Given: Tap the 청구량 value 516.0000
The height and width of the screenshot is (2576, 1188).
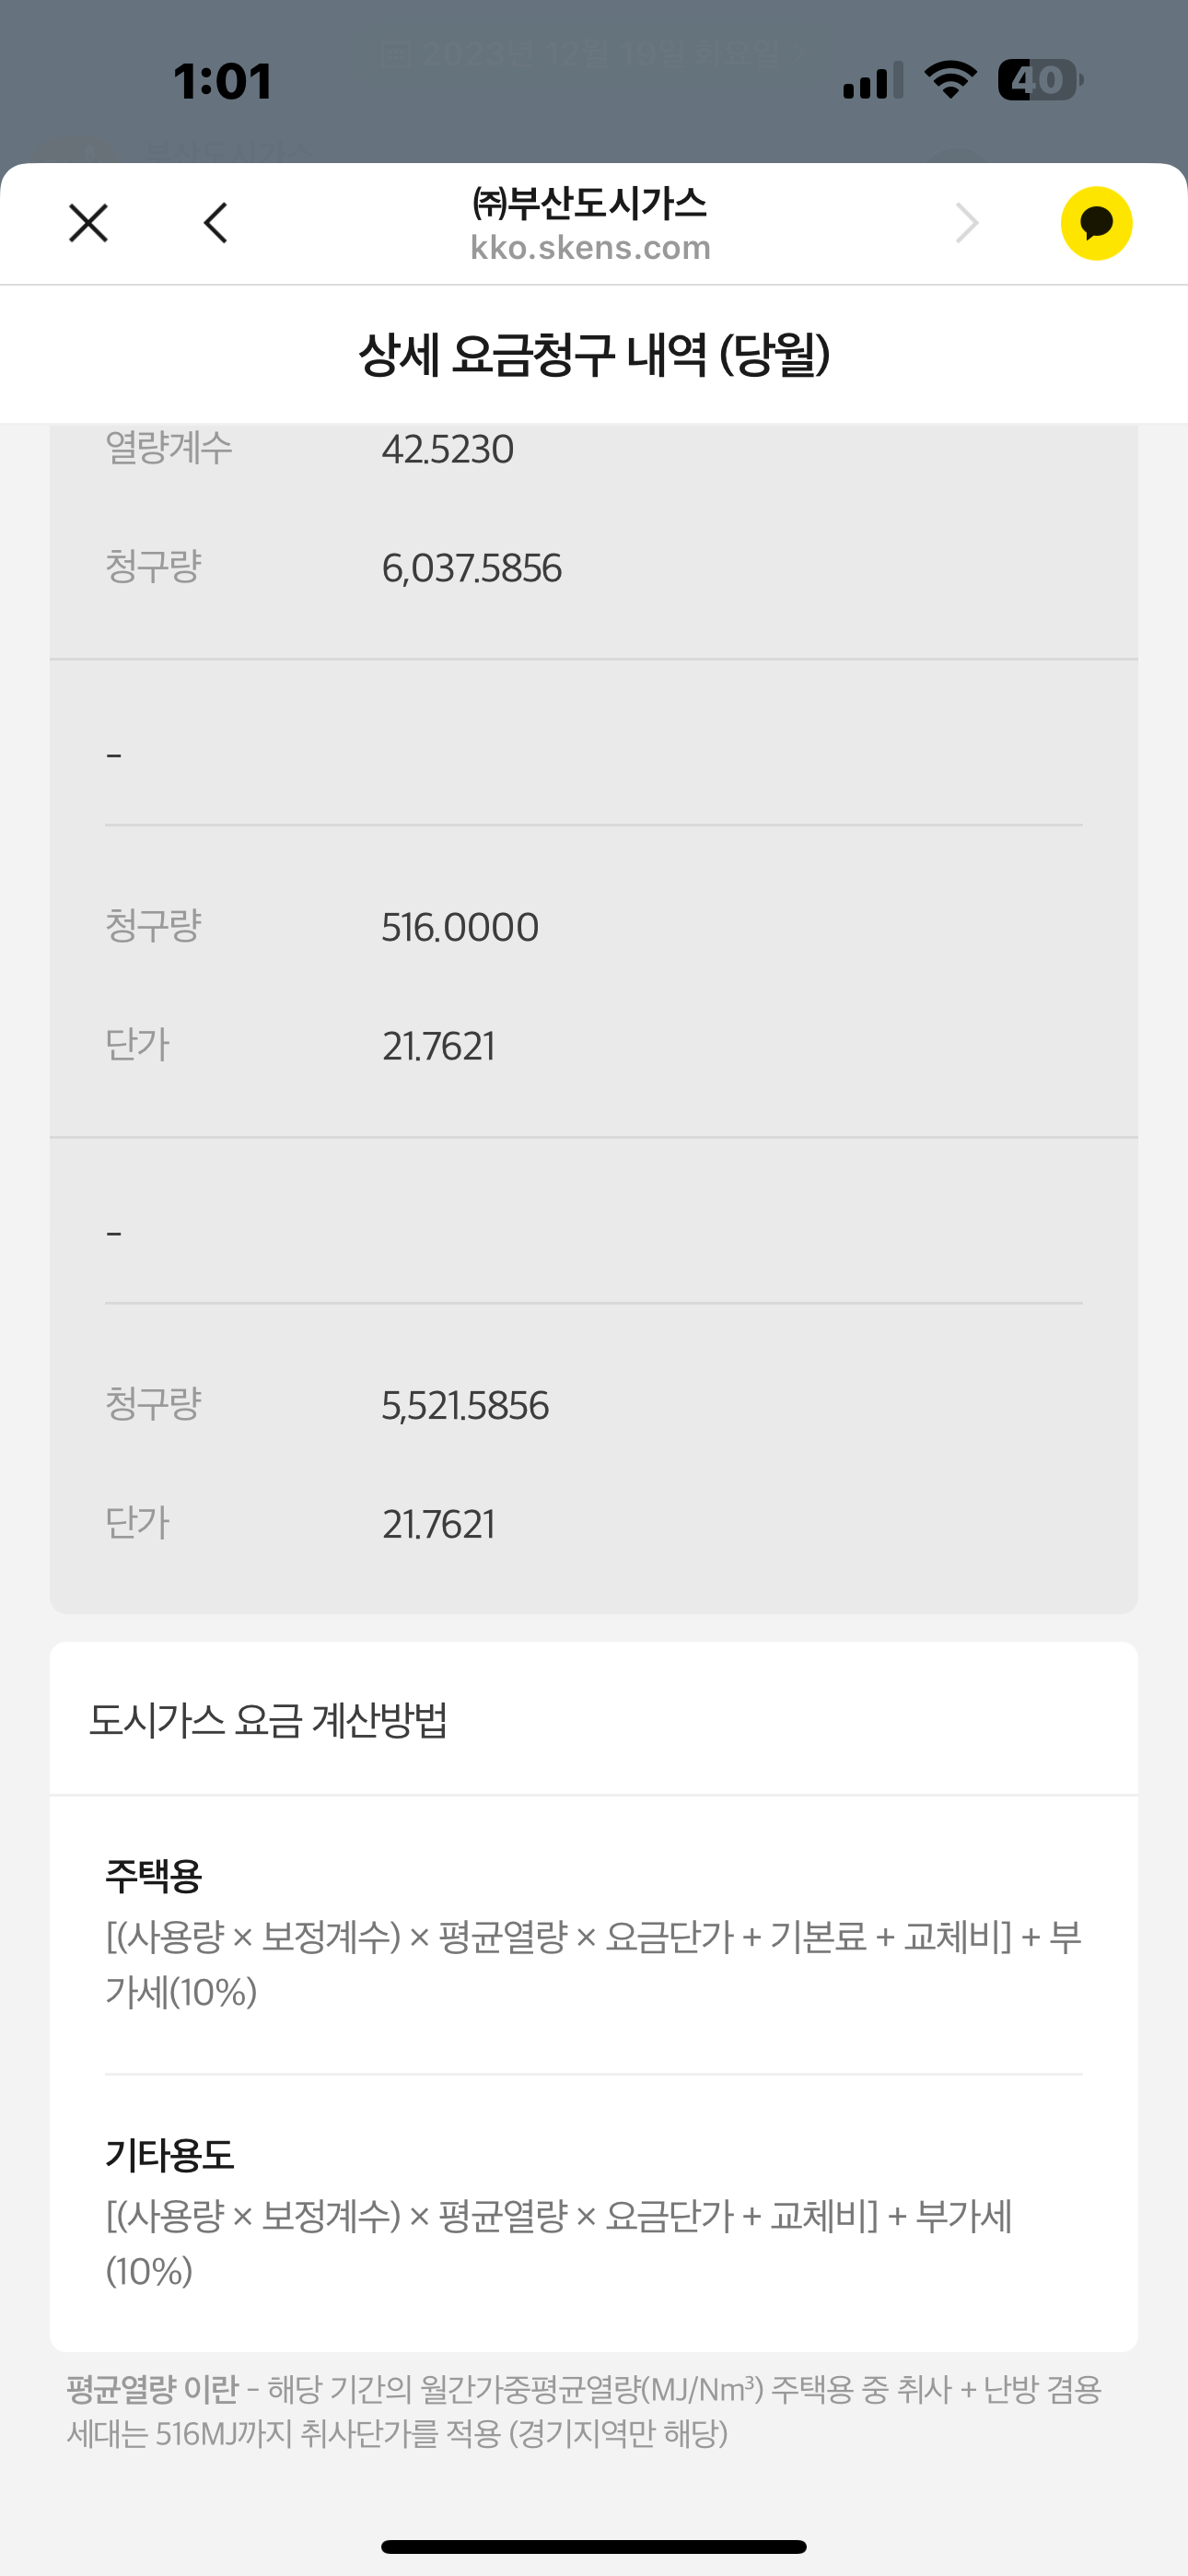Looking at the screenshot, I should [x=460, y=927].
